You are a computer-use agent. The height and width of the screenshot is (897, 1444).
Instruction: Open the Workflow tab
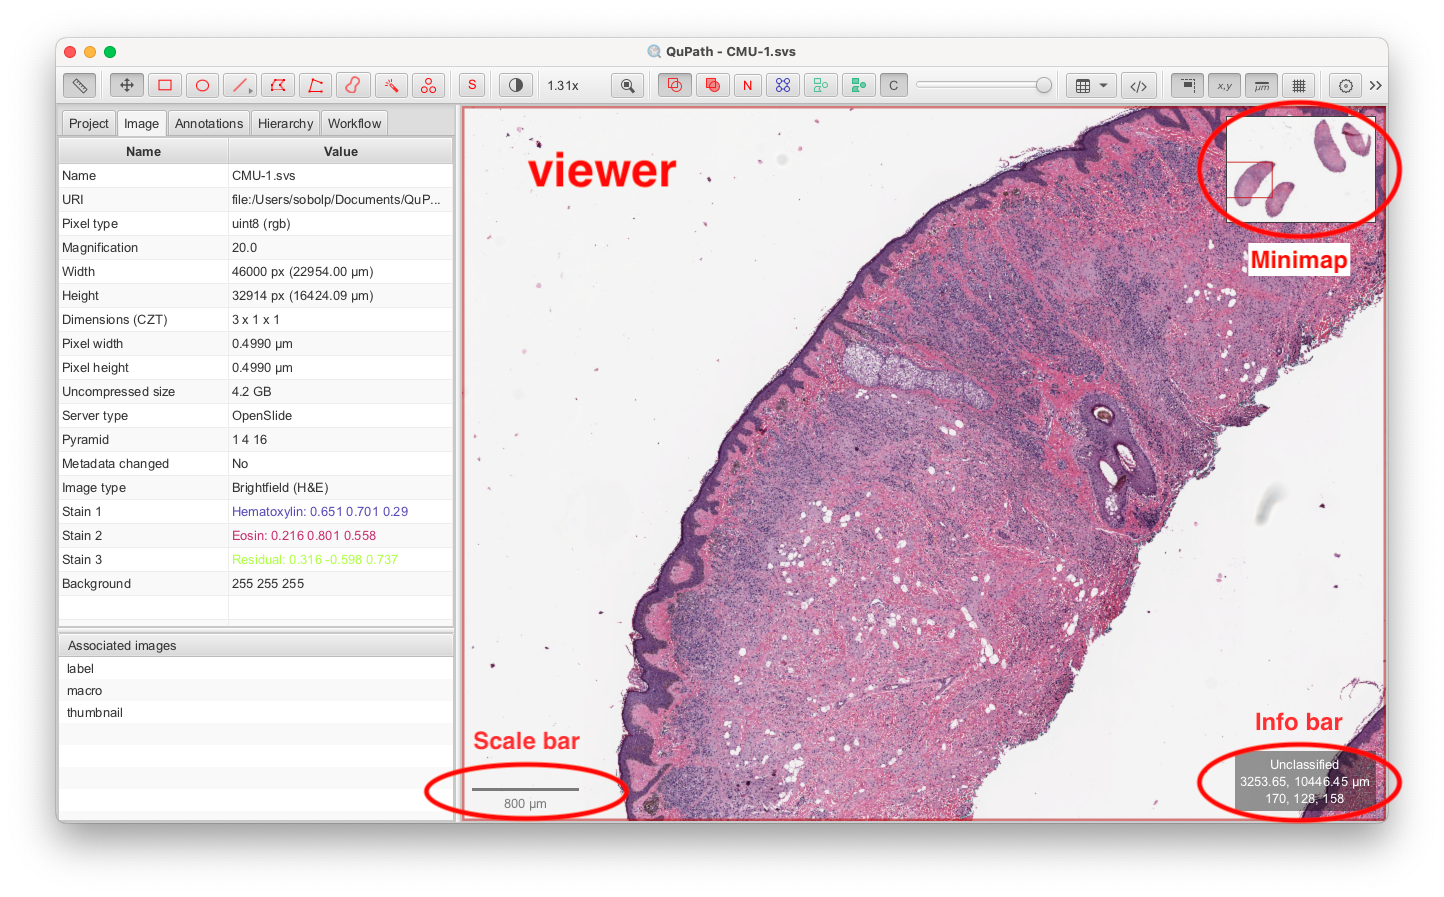(x=354, y=123)
